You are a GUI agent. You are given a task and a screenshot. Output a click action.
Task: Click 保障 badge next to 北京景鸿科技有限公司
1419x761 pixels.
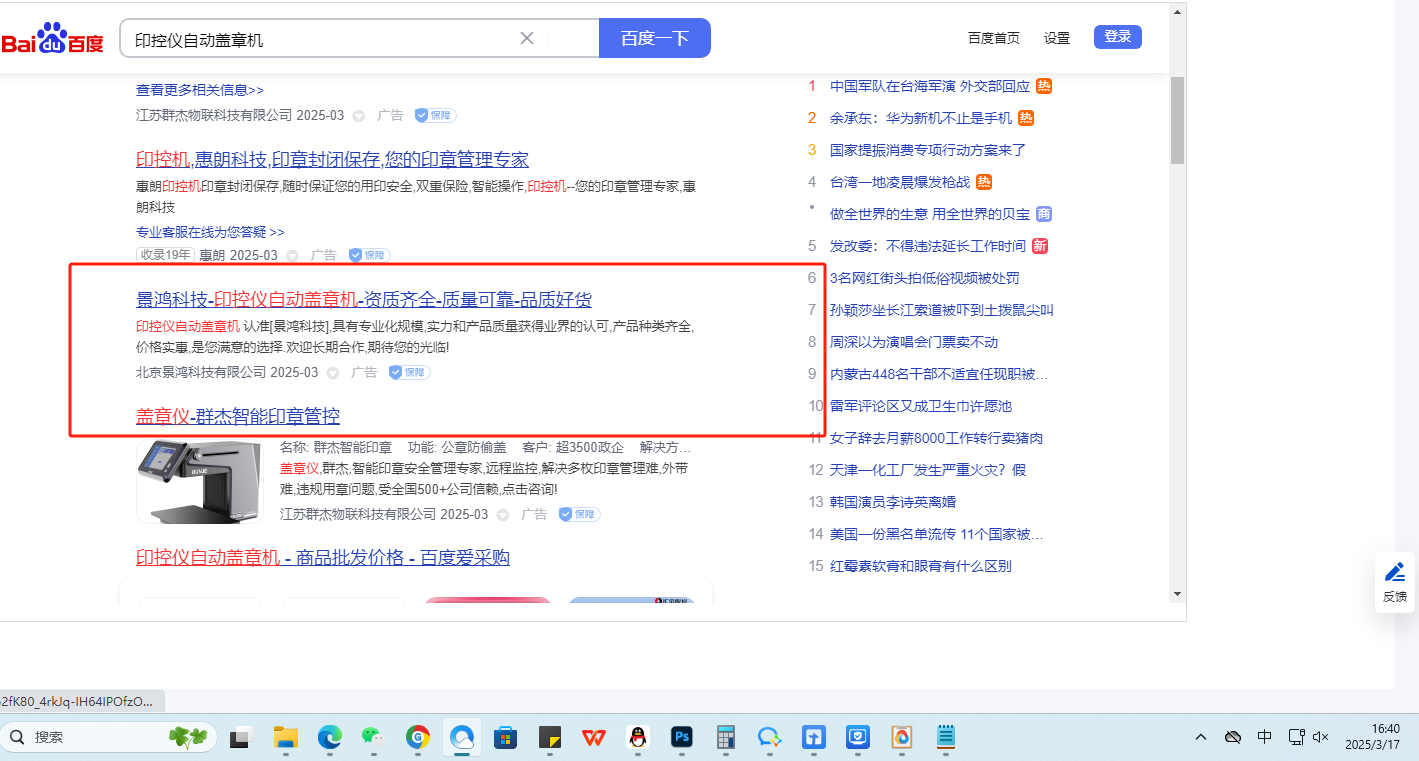tap(409, 372)
